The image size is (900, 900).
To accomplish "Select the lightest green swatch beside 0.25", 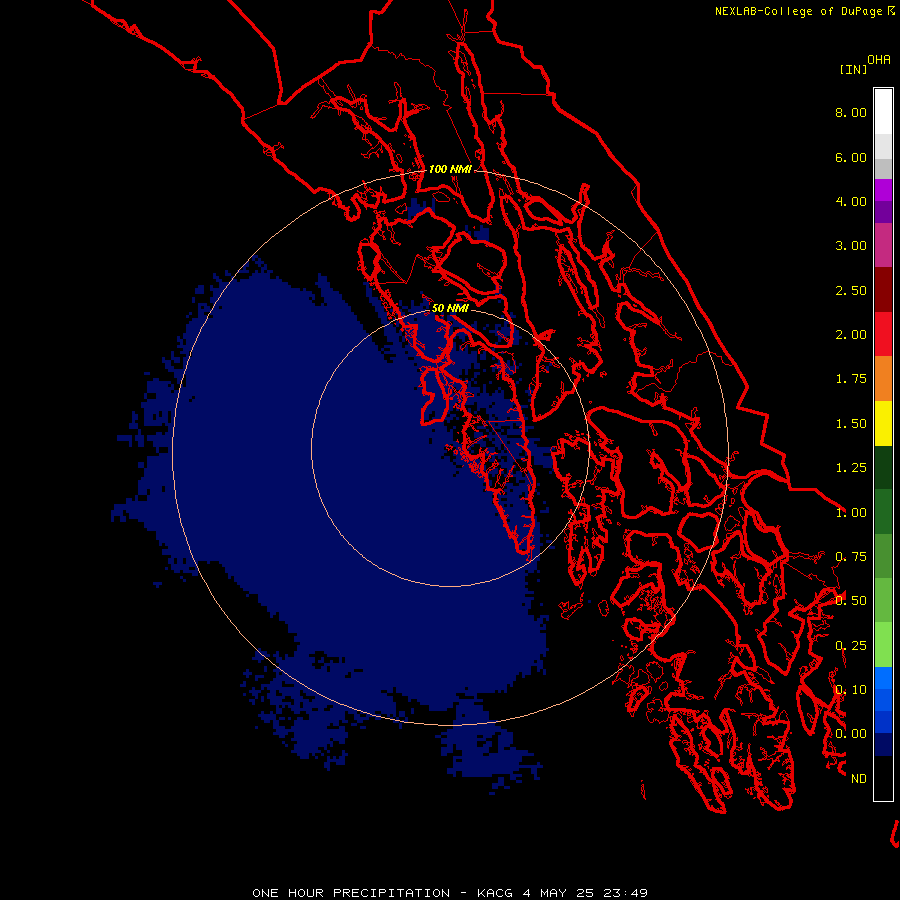I will pyautogui.click(x=883, y=645).
